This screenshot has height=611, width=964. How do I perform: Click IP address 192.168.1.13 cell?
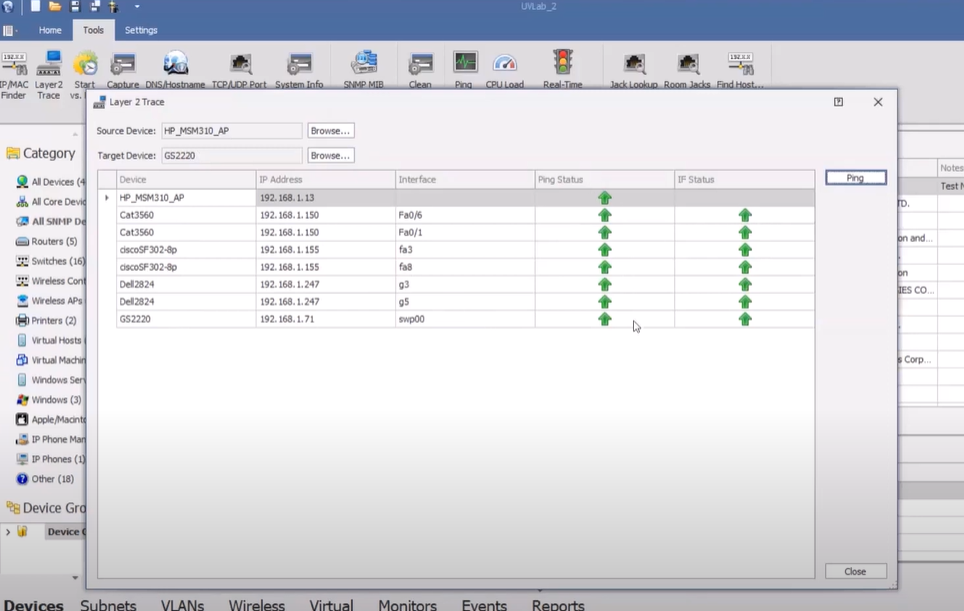[x=326, y=198]
